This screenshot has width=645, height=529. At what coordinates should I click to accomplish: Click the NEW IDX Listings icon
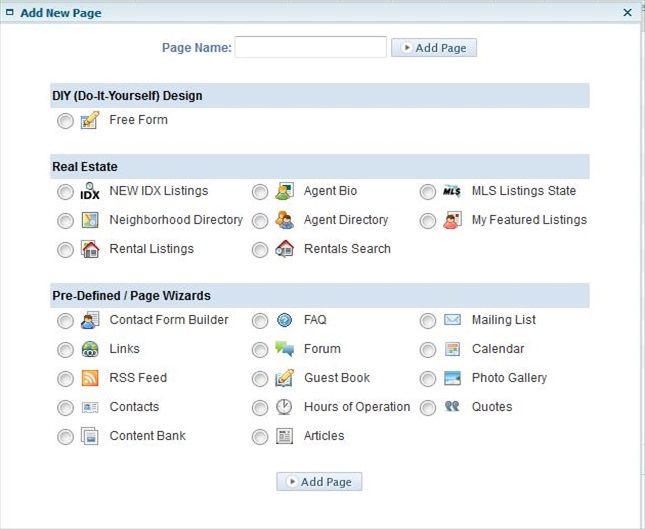(90, 192)
